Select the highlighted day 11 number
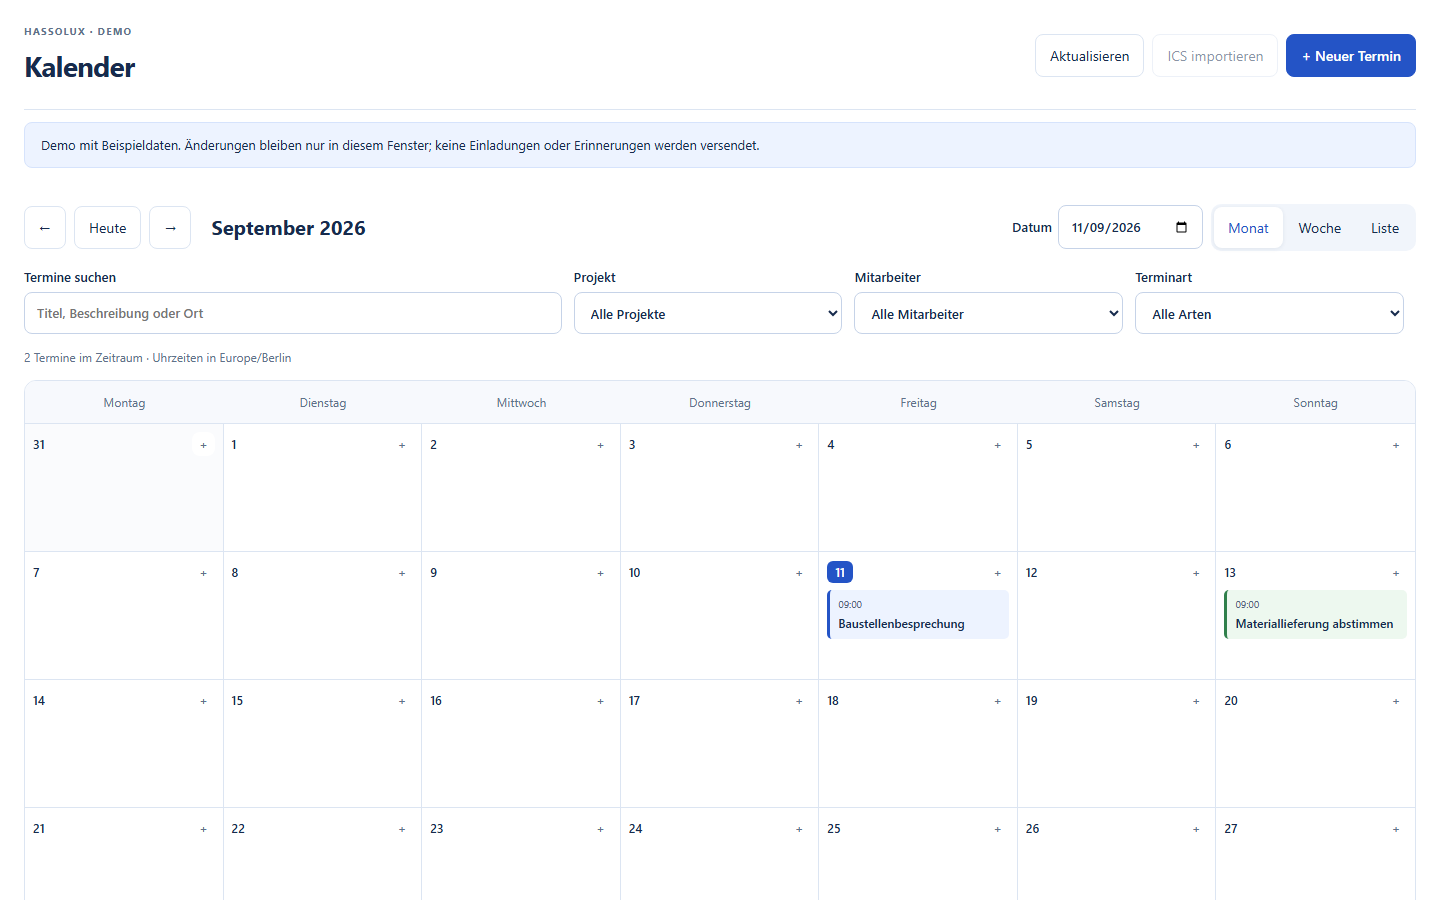The height and width of the screenshot is (900, 1440). coord(840,573)
